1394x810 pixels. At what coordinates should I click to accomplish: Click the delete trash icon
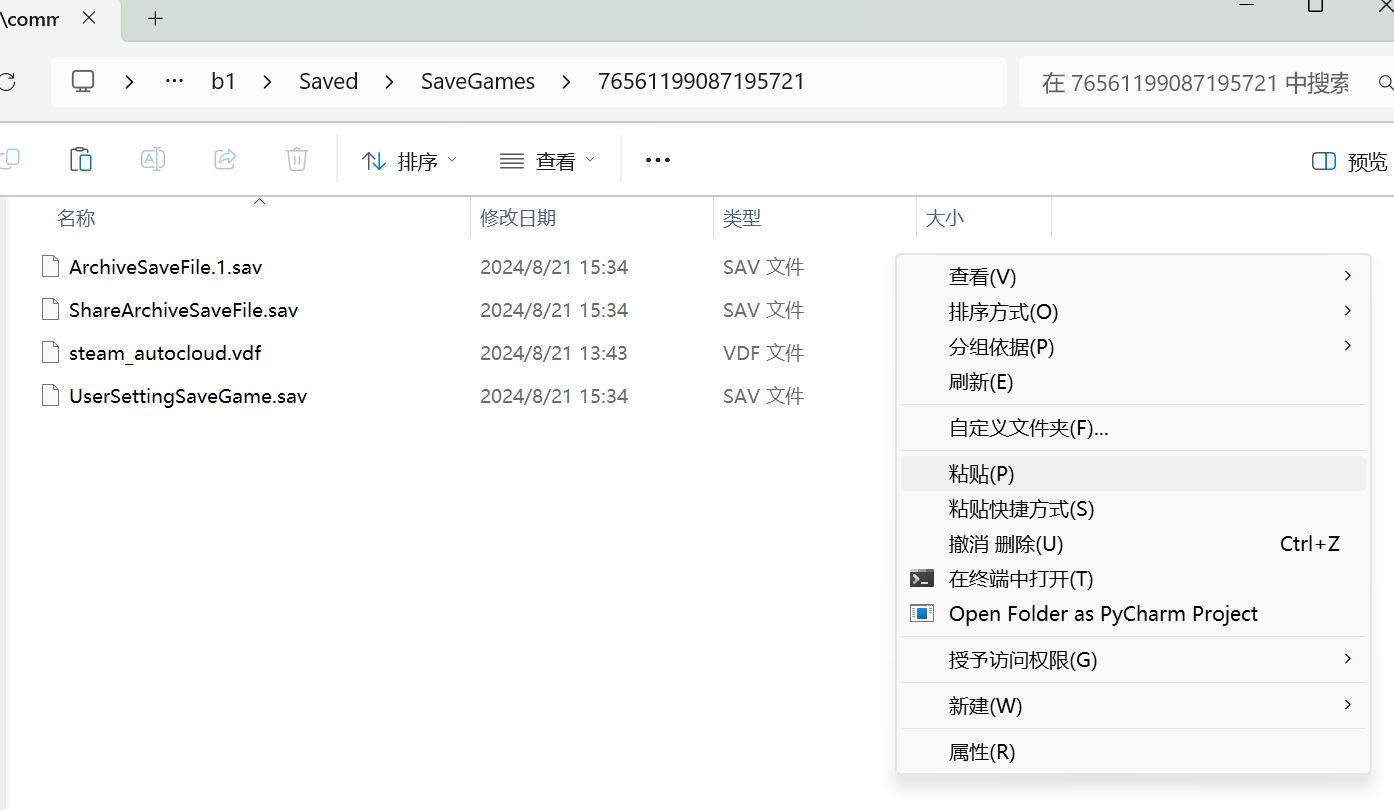tap(296, 160)
